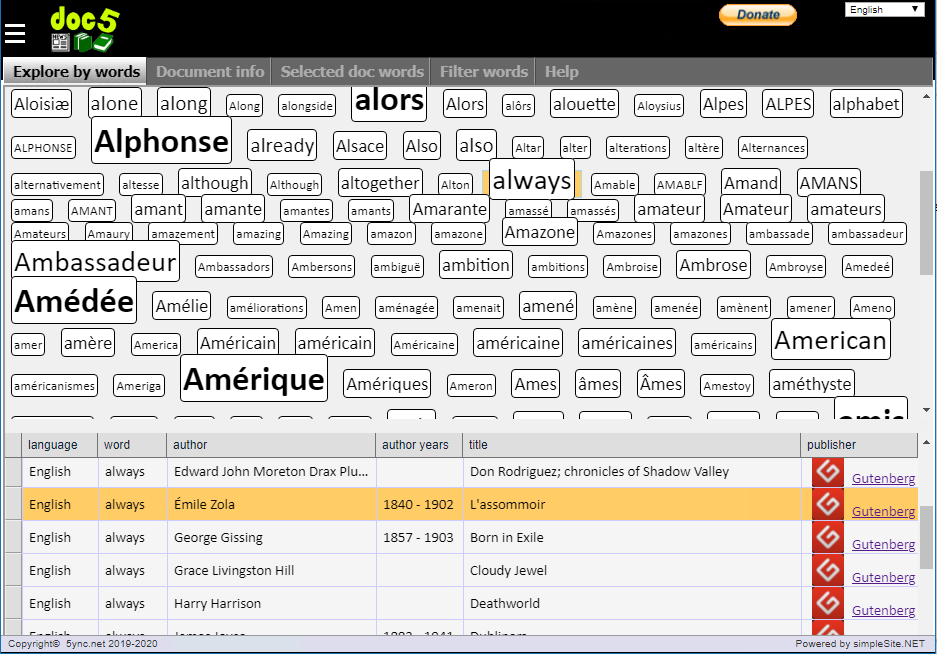Select the word 'amazement'
937x654 pixels.
click(183, 234)
